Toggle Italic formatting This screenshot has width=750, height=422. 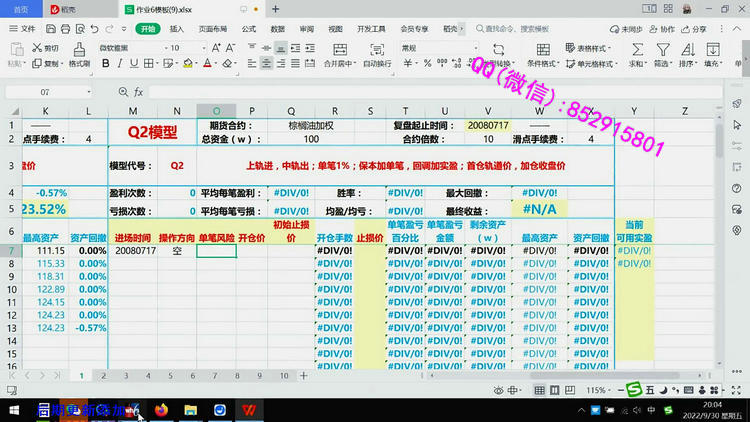click(x=118, y=64)
